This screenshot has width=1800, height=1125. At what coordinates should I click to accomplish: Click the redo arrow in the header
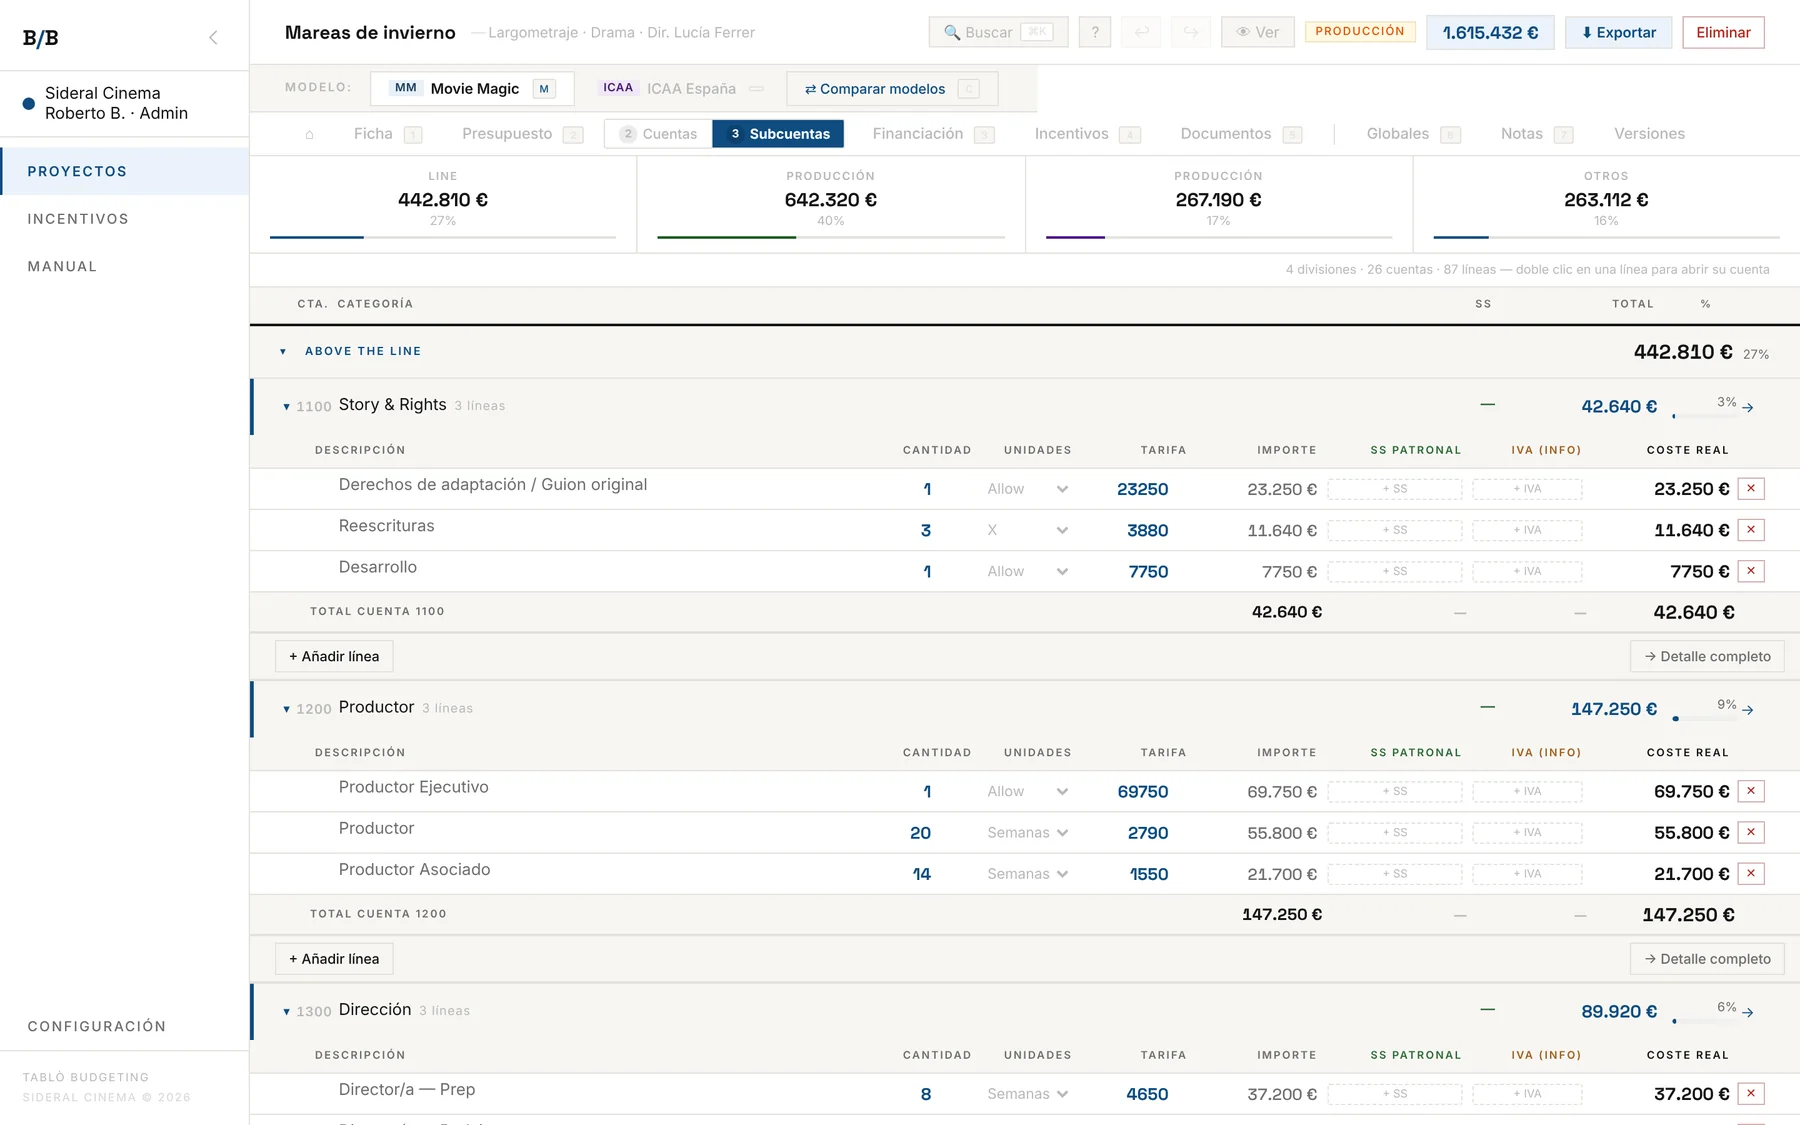point(1190,32)
